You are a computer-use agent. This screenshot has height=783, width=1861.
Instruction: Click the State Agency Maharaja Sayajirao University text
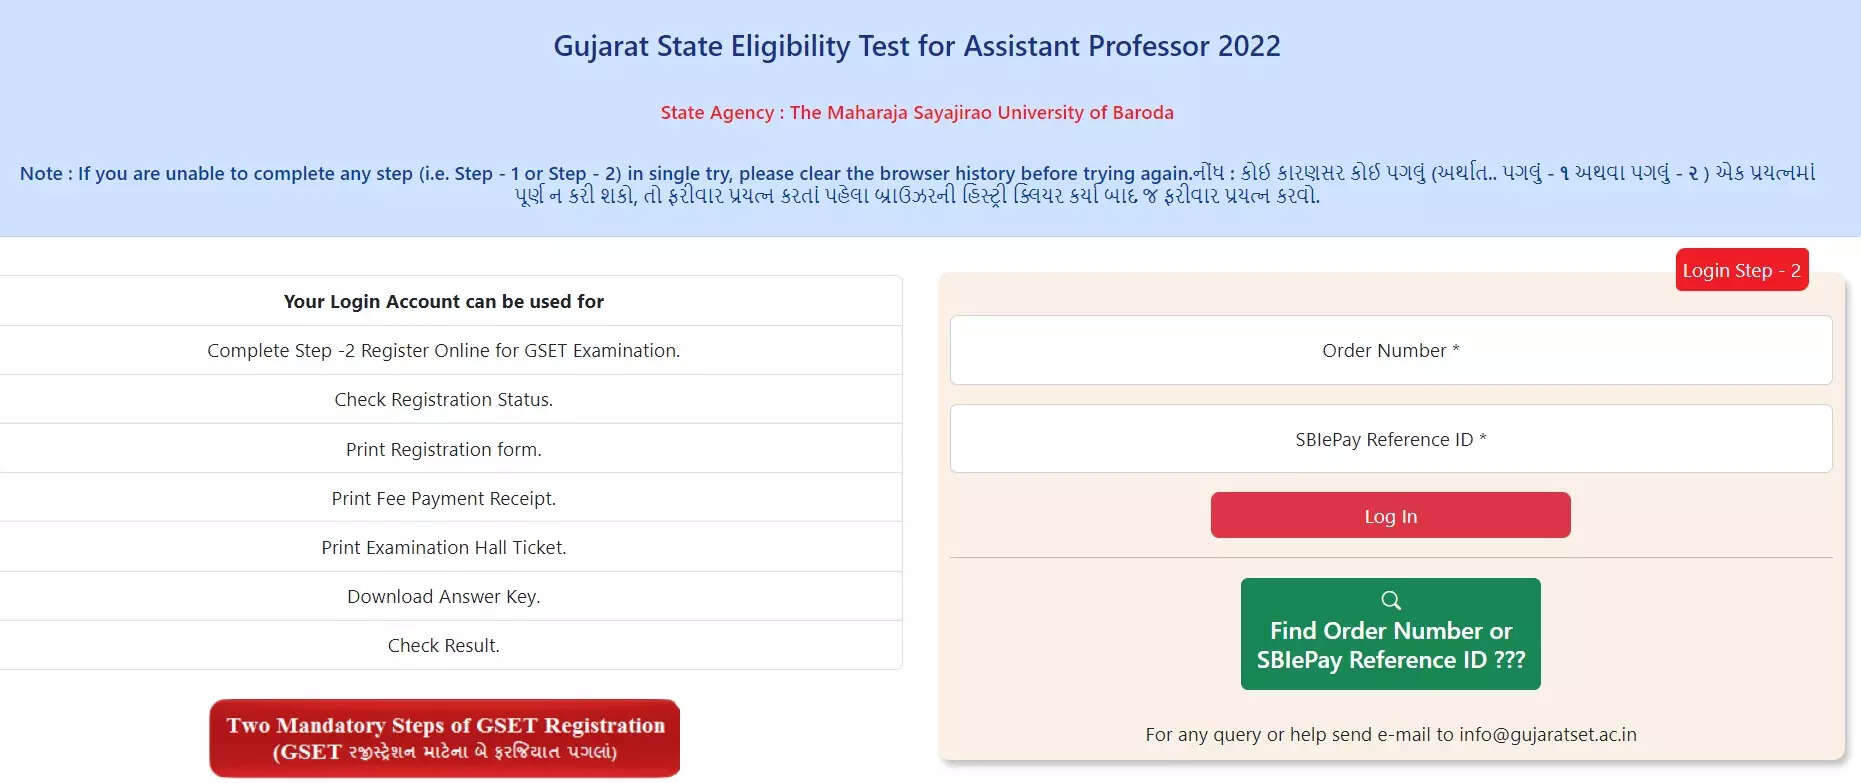[x=917, y=112]
